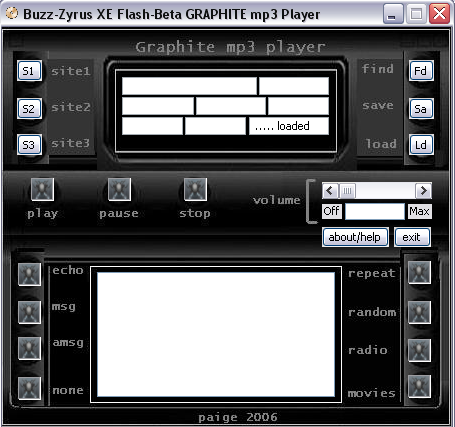The height and width of the screenshot is (427, 455).
Task: Toggle the repeat spider icon
Action: pos(419,273)
